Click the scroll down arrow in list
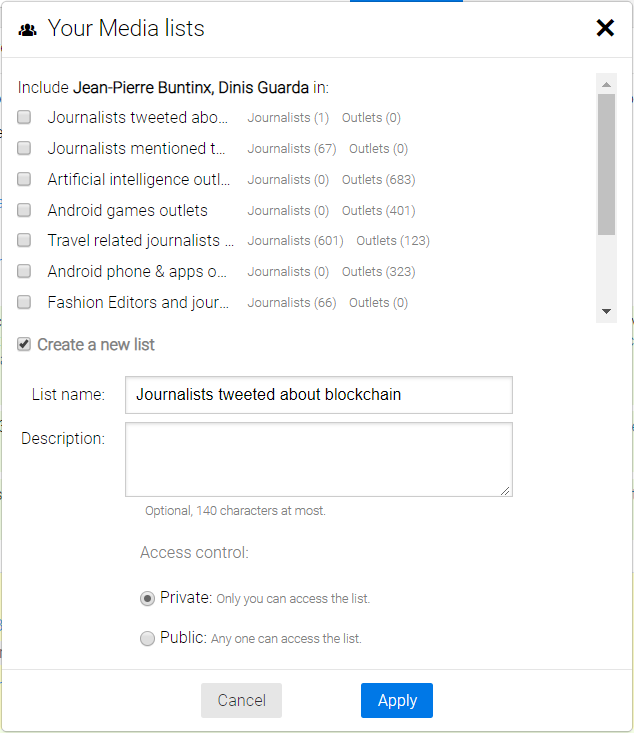This screenshot has height=733, width=634. 606,312
